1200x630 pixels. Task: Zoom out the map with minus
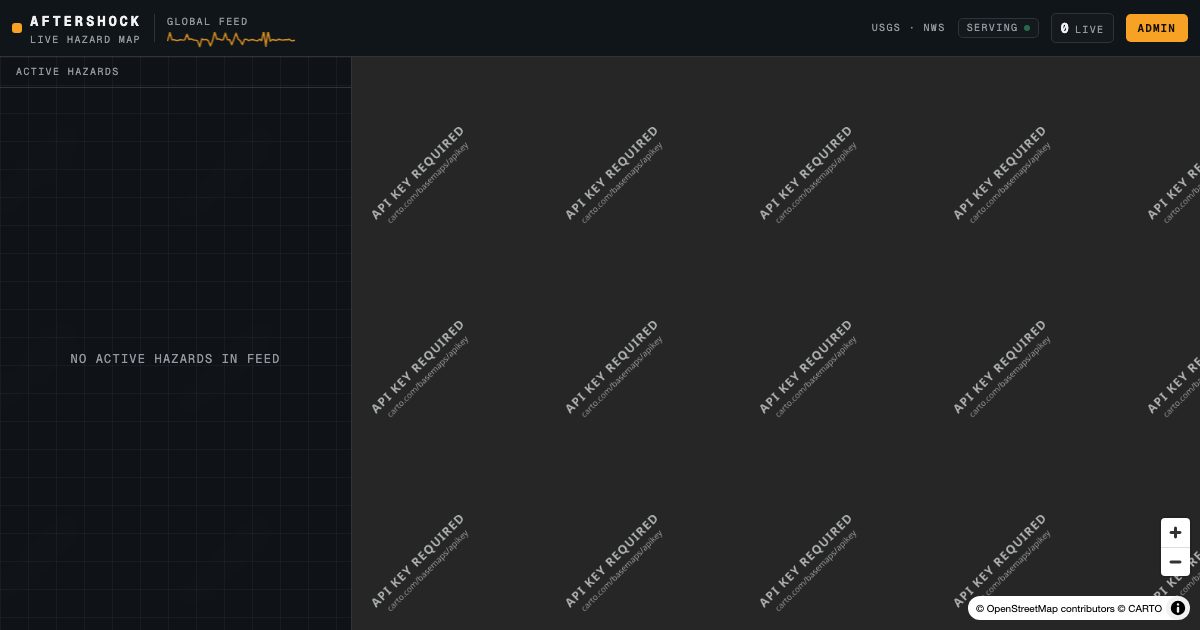click(1175, 562)
